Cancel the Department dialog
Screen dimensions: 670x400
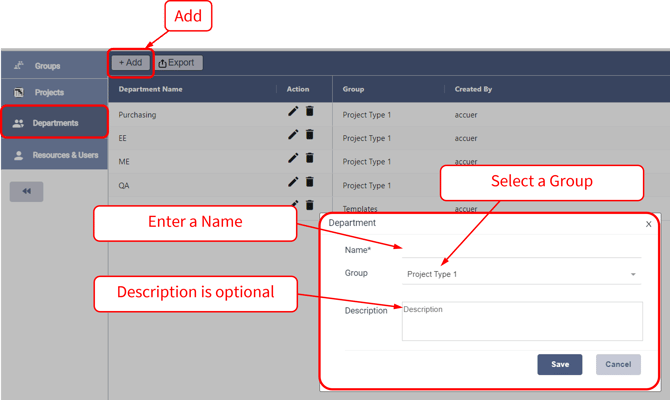click(x=618, y=364)
